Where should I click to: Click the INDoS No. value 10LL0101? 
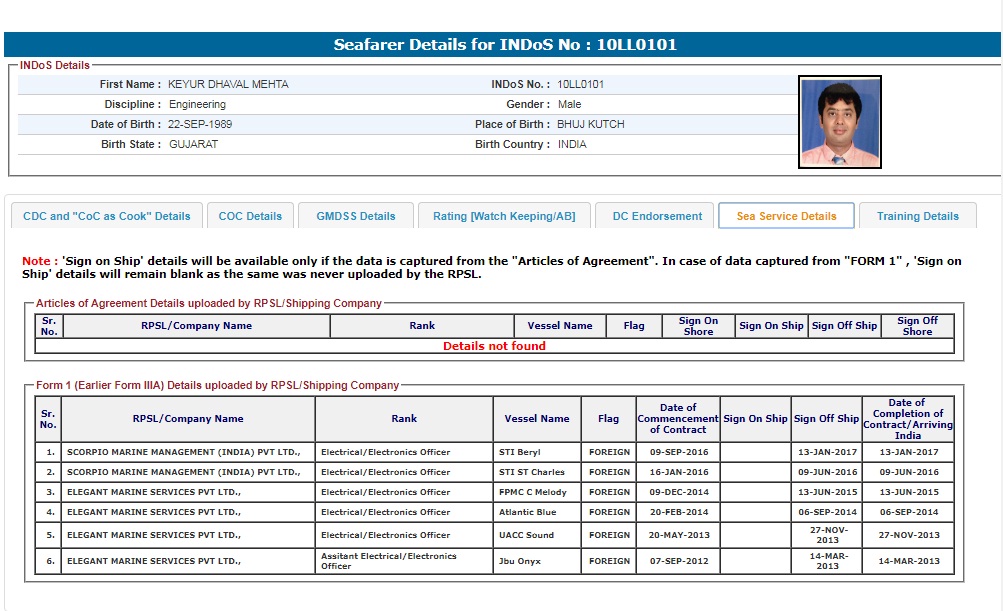pyautogui.click(x=580, y=85)
